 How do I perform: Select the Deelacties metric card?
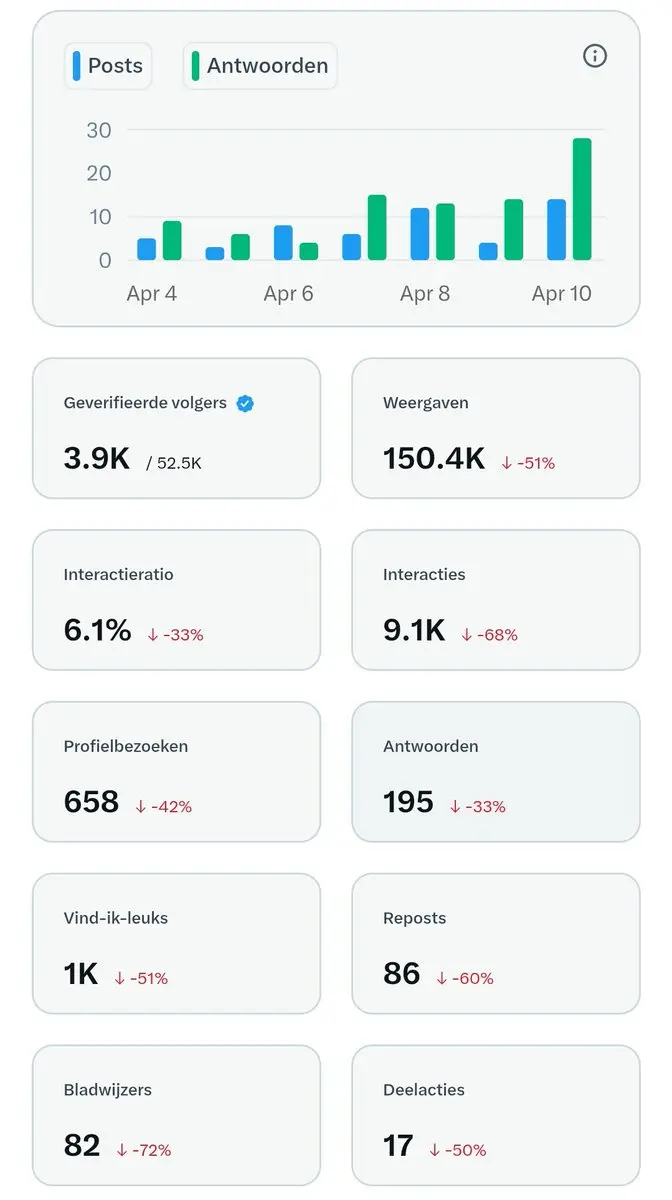[495, 1116]
